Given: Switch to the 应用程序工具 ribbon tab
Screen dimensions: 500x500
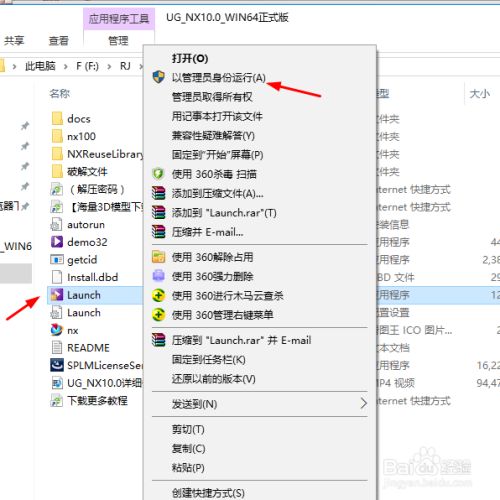Looking at the screenshot, I should point(119,19).
